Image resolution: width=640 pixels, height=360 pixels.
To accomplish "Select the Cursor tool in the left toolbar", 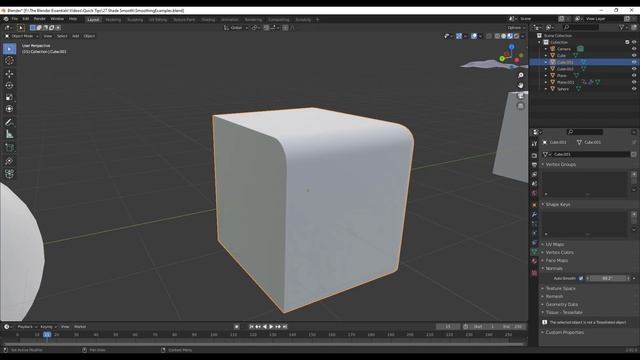I will (9, 61).
